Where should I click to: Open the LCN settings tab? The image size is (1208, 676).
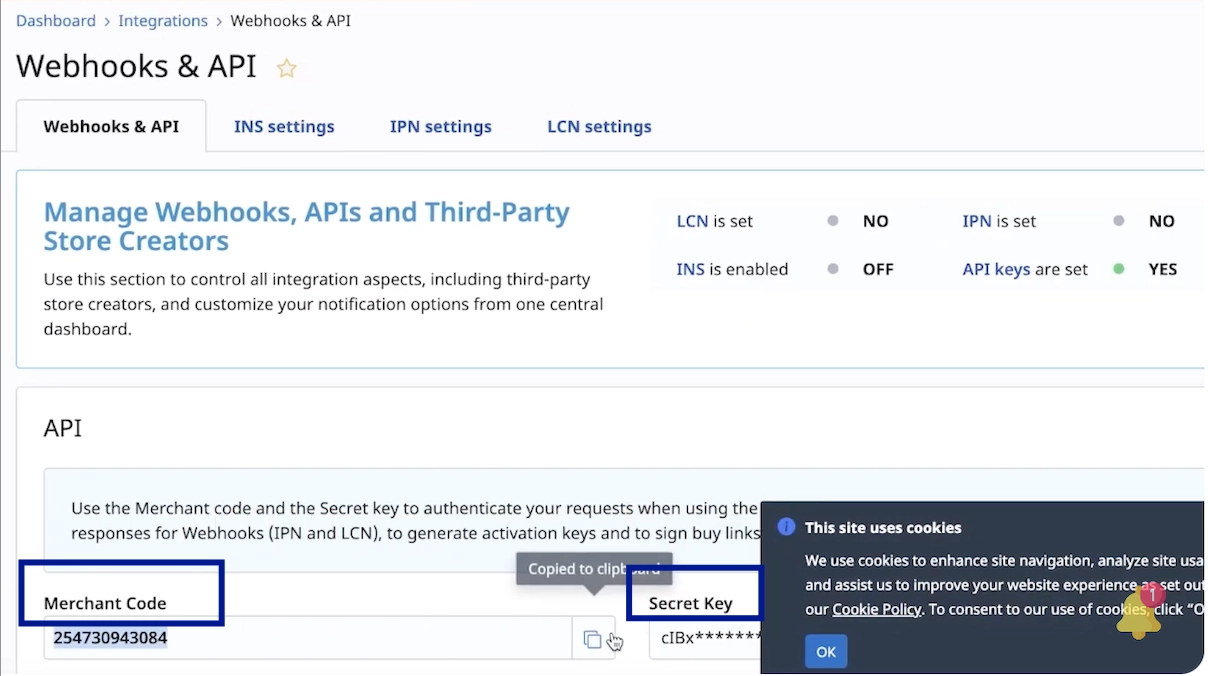pyautogui.click(x=599, y=126)
